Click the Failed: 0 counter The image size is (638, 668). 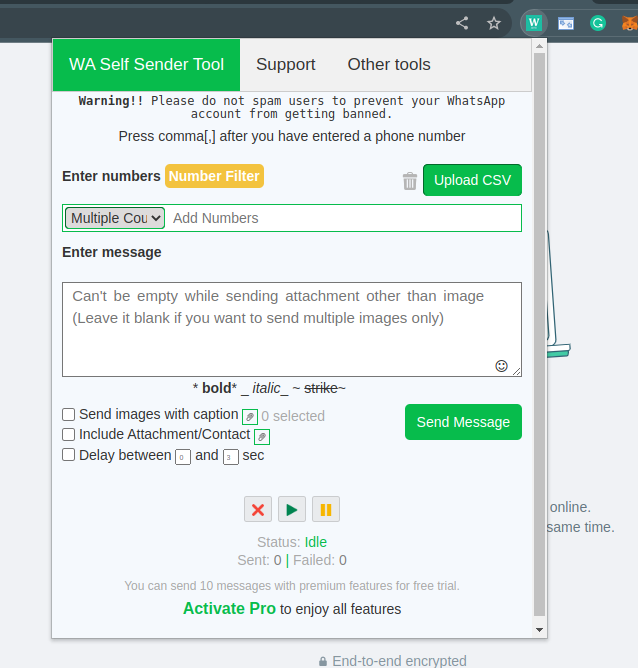pyautogui.click(x=320, y=560)
